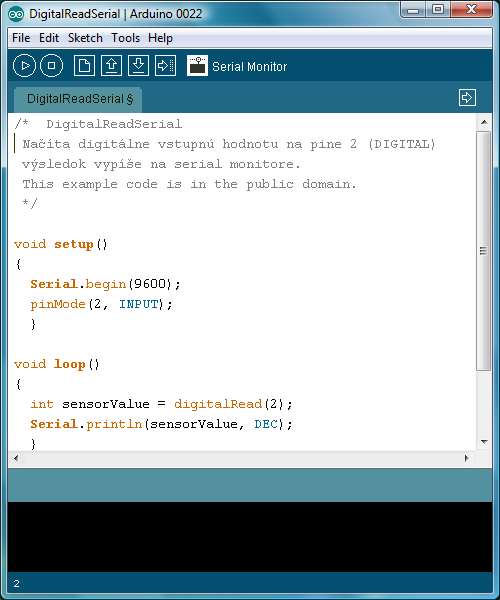
Task: Click the 'void loop()' line
Action: (x=57, y=364)
